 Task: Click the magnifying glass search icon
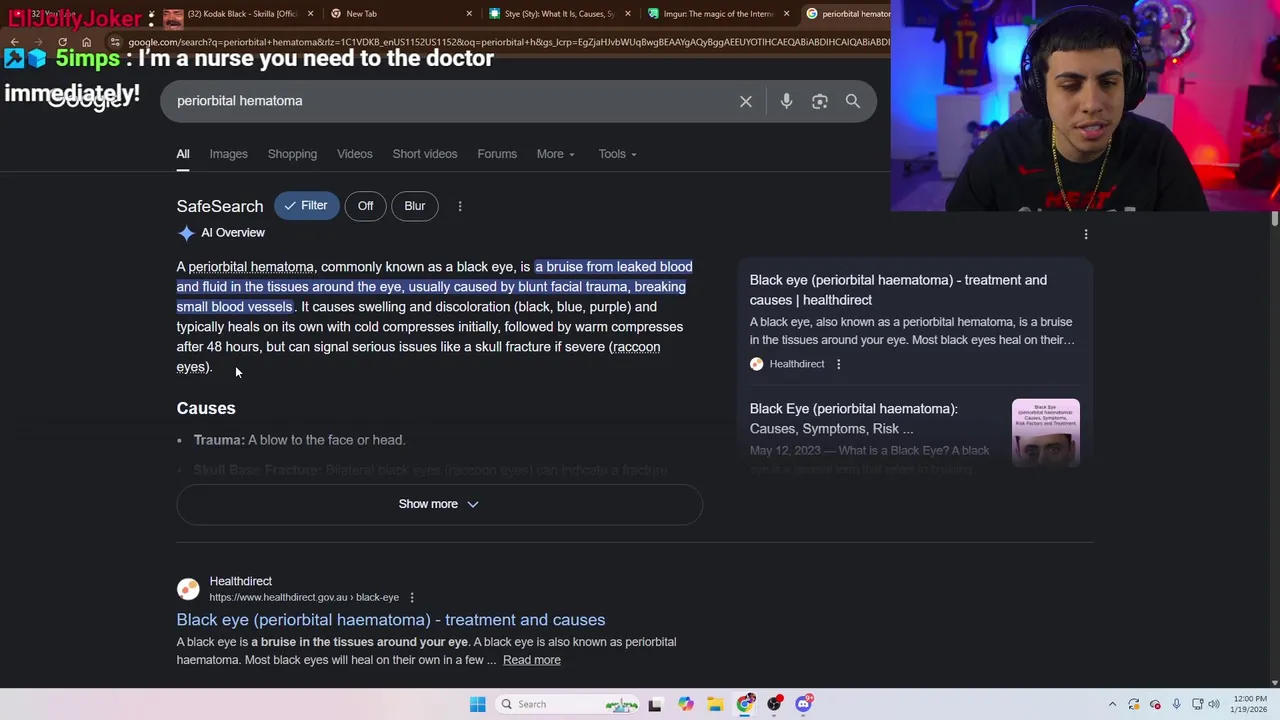tap(853, 101)
